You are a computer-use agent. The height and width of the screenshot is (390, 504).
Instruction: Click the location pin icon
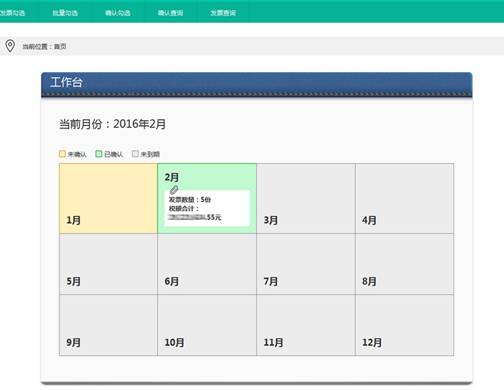[10, 46]
